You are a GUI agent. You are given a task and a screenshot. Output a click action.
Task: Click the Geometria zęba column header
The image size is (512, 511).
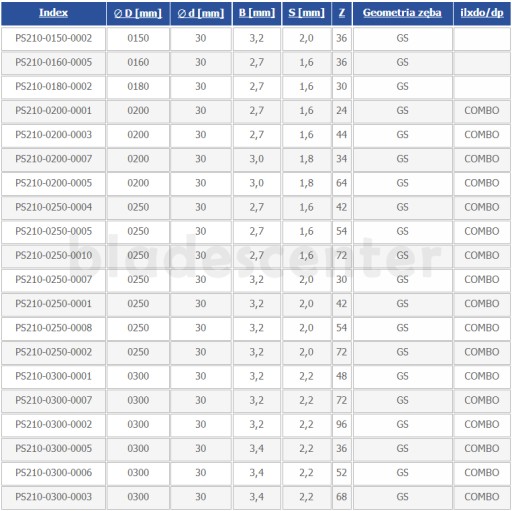(402, 13)
